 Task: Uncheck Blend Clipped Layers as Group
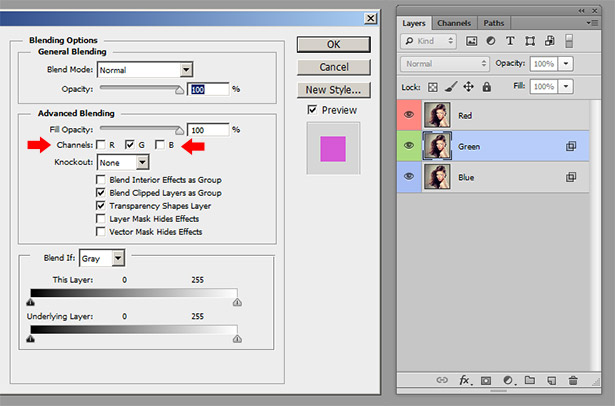tap(101, 193)
